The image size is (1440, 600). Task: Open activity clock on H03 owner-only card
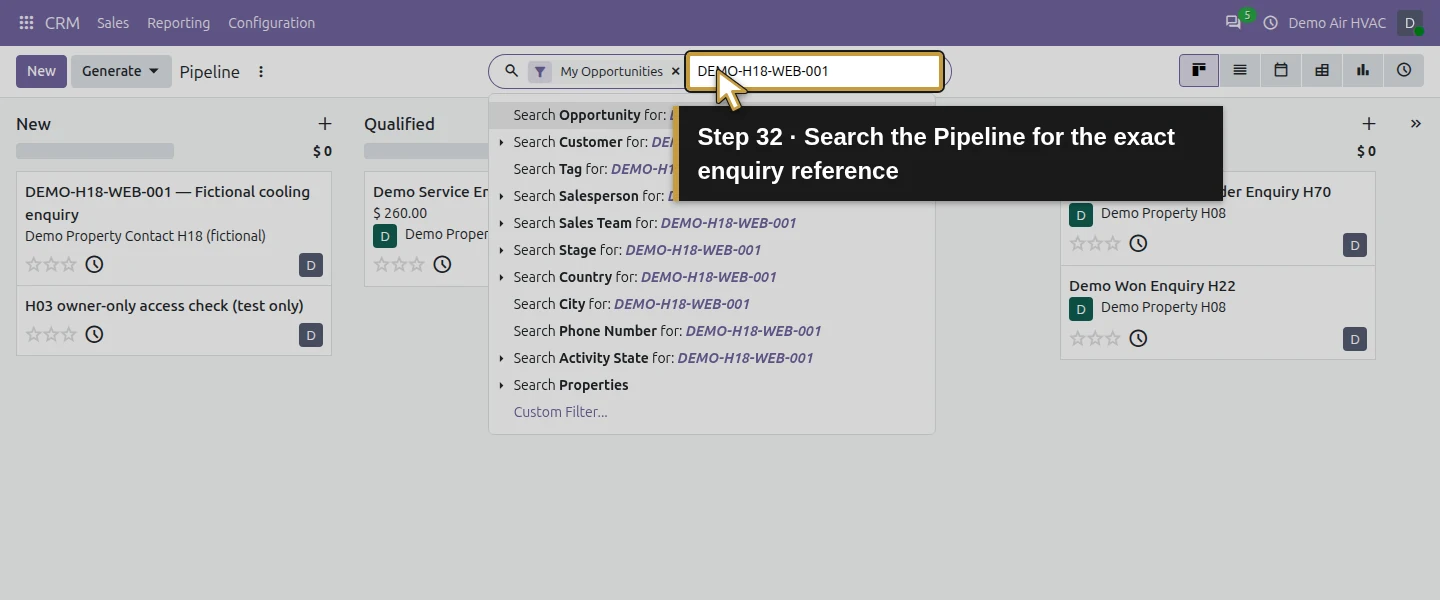(x=94, y=334)
